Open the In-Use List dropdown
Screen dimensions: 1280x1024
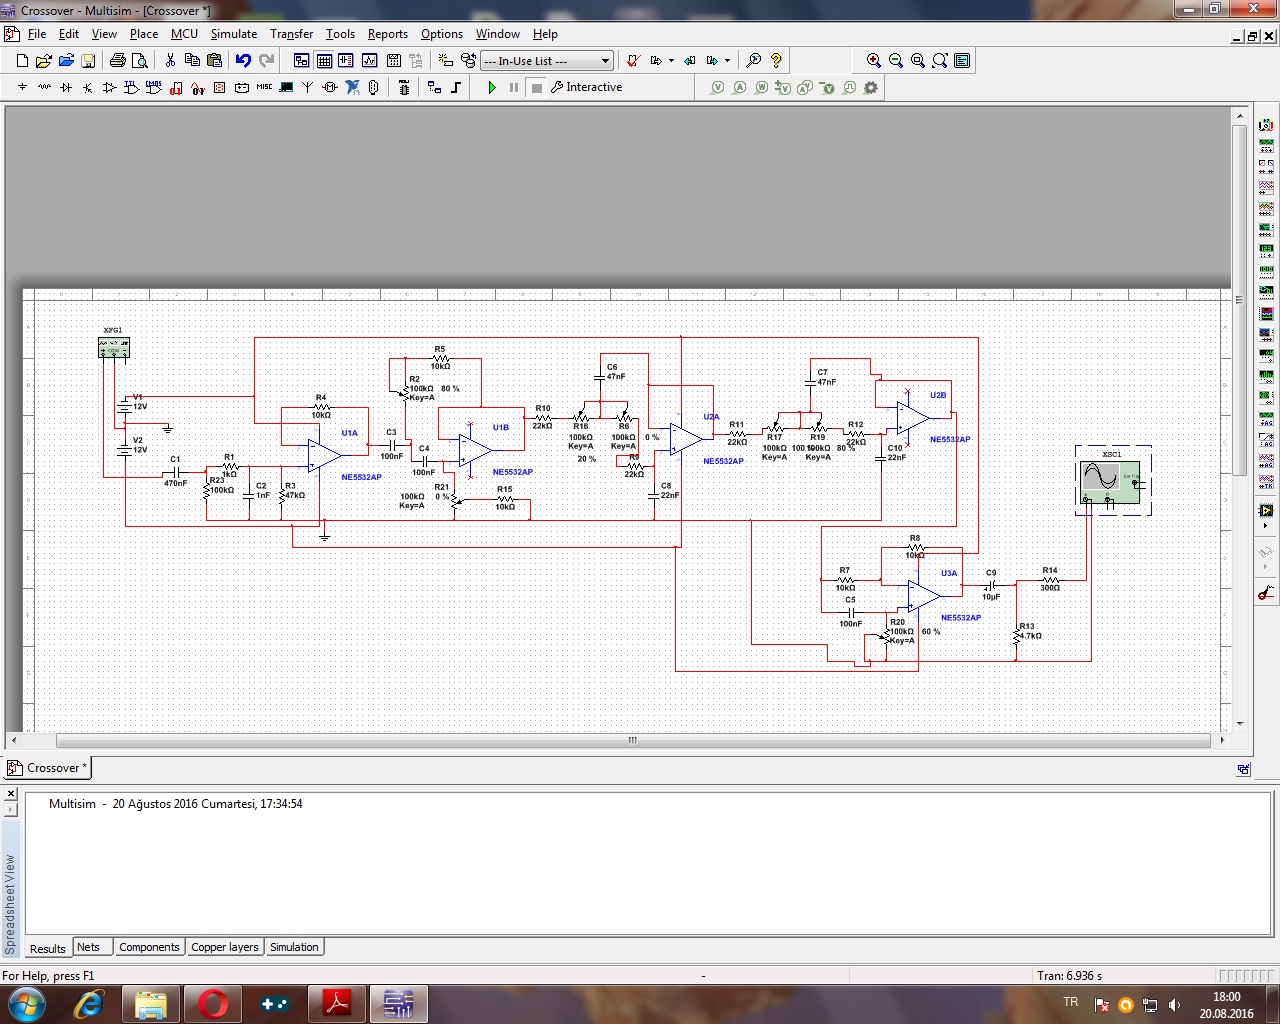[547, 61]
